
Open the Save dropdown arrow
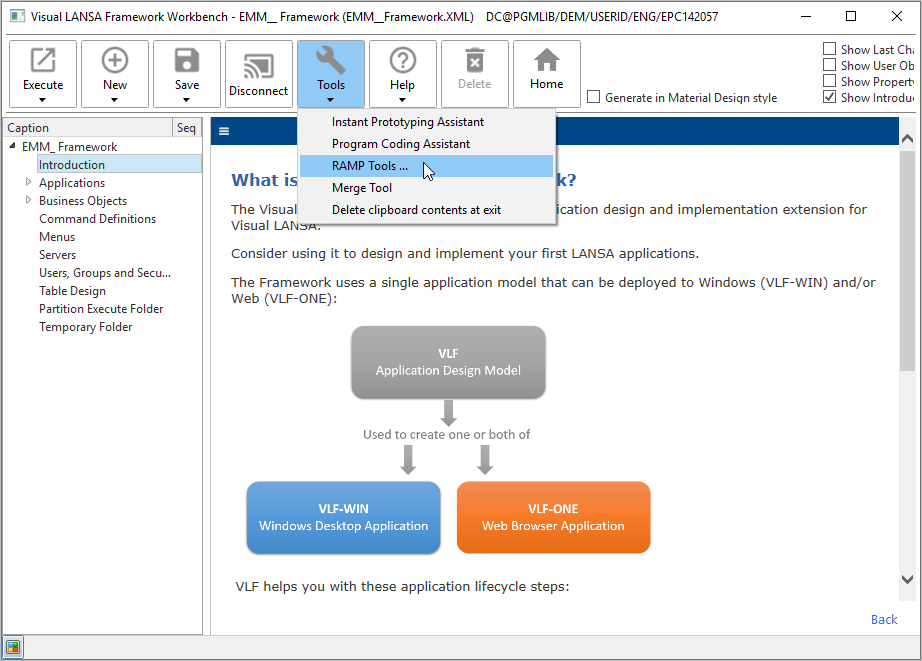[186, 100]
